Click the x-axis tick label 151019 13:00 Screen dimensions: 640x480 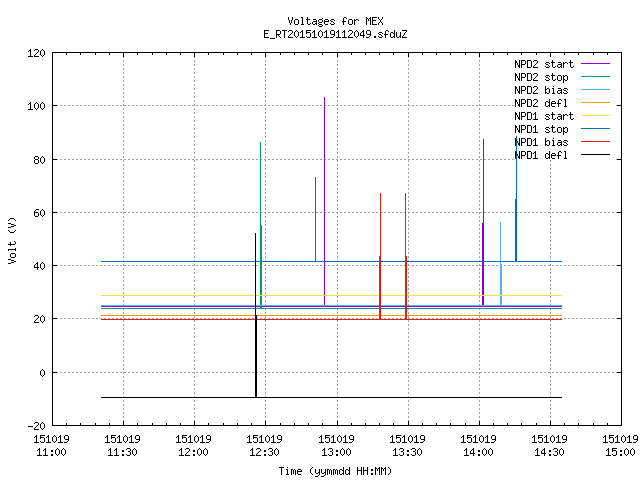336,446
